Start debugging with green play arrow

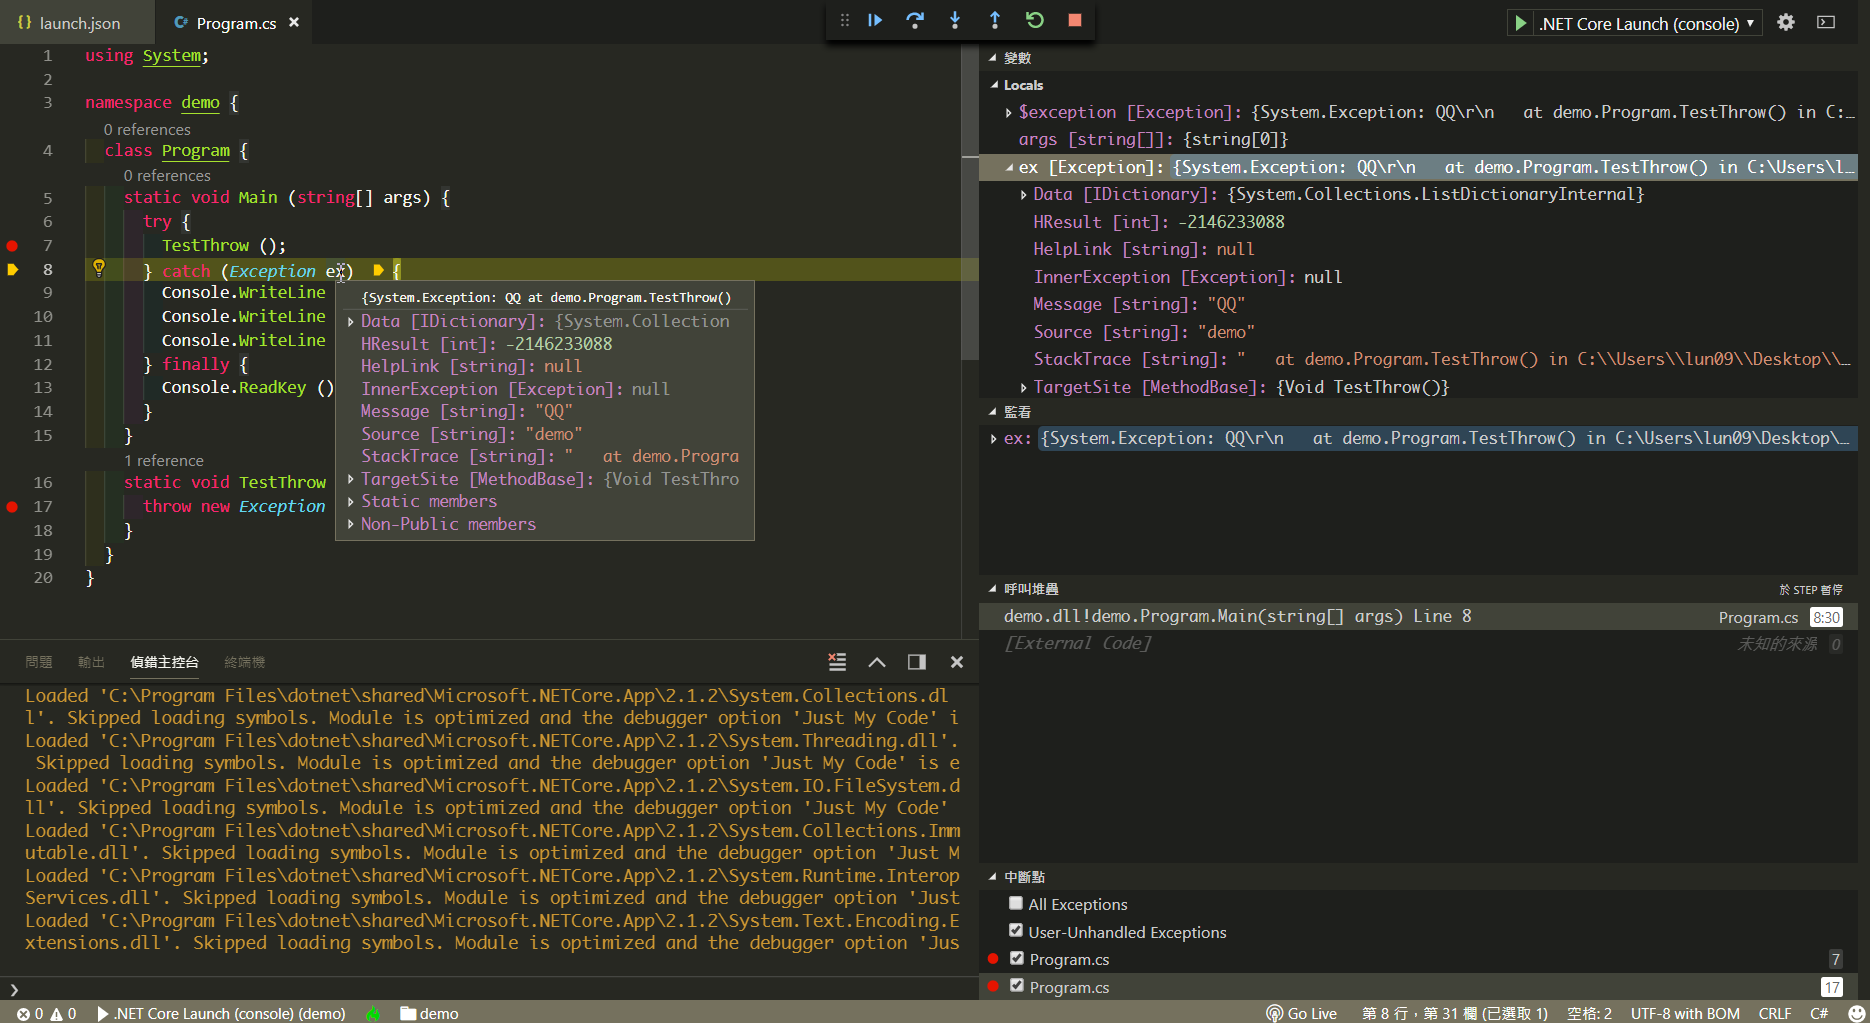point(1520,23)
